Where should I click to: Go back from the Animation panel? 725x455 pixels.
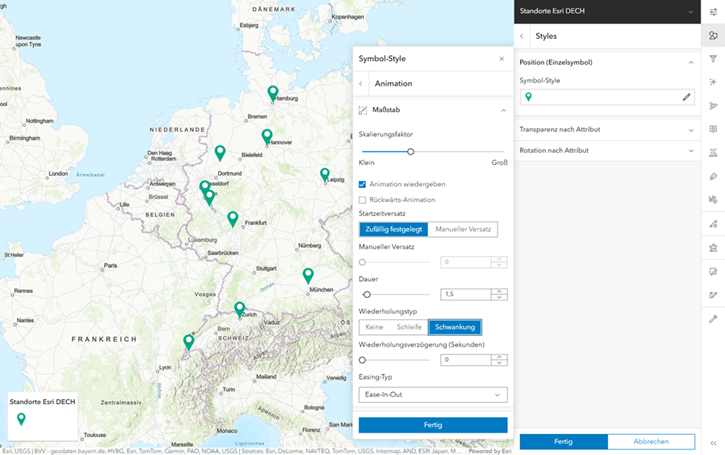pyautogui.click(x=361, y=84)
